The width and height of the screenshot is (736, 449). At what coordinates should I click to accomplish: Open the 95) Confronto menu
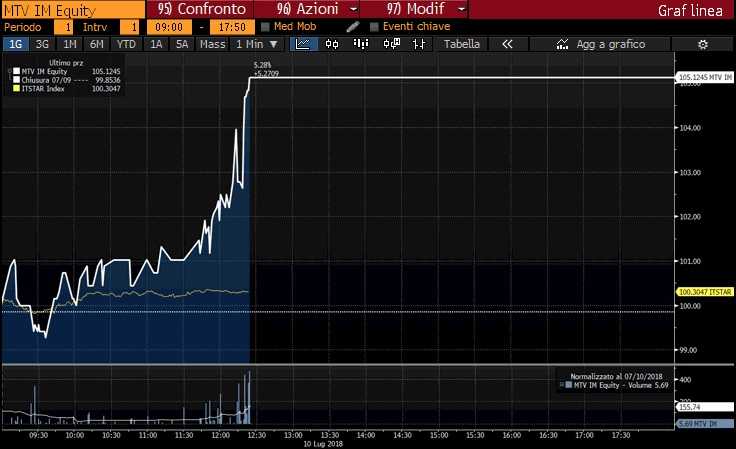[x=201, y=9]
